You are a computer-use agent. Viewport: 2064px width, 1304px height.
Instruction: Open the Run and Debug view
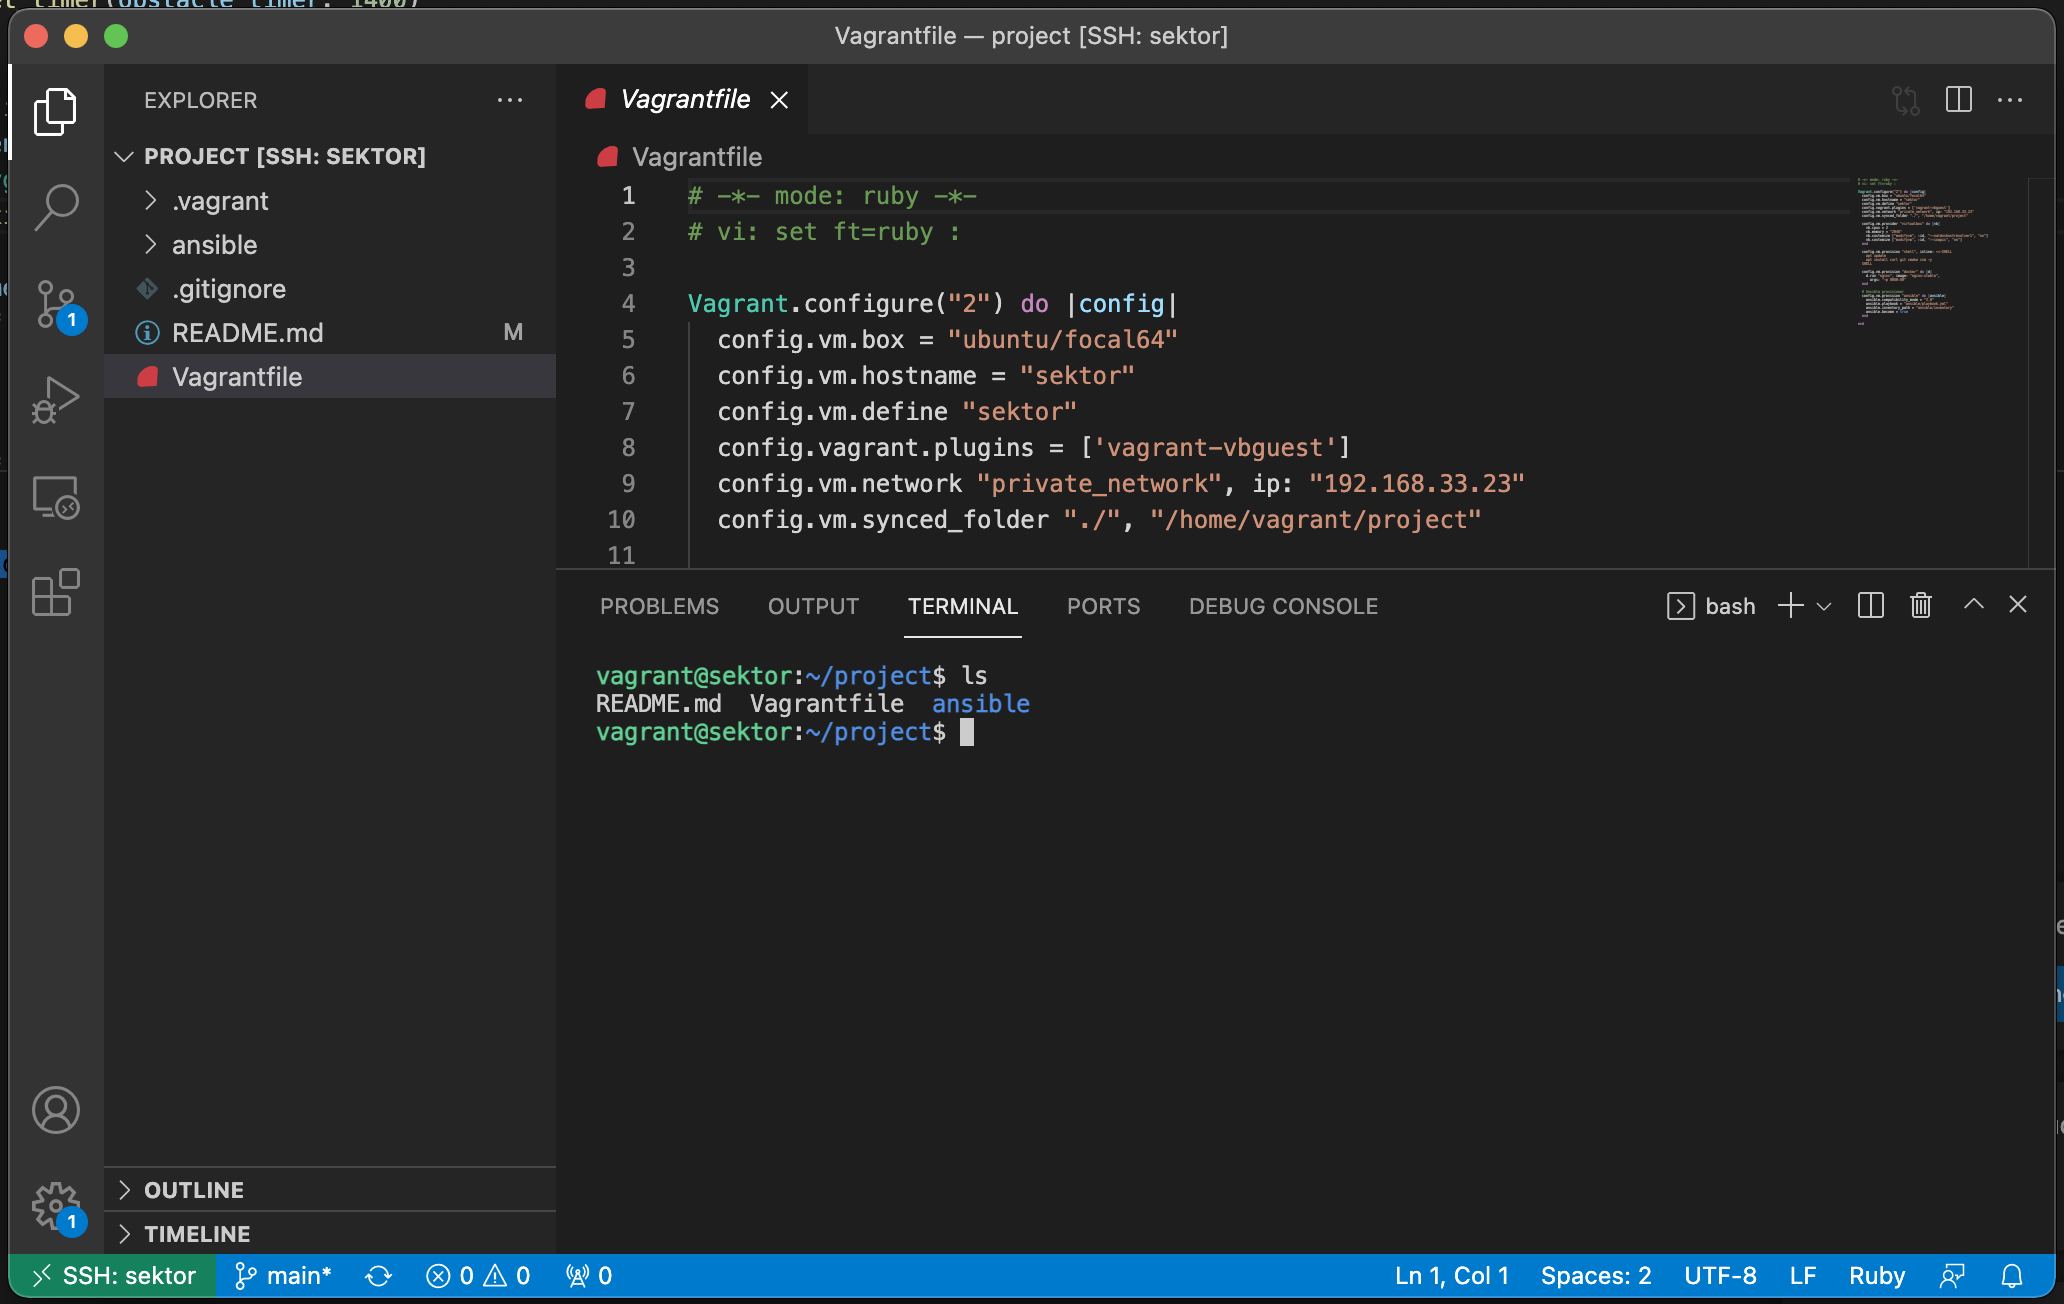click(56, 400)
